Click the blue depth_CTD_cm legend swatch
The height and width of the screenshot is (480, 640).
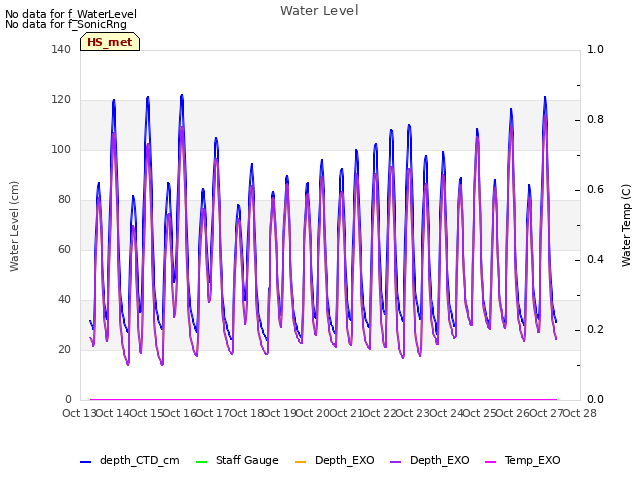[85, 462]
